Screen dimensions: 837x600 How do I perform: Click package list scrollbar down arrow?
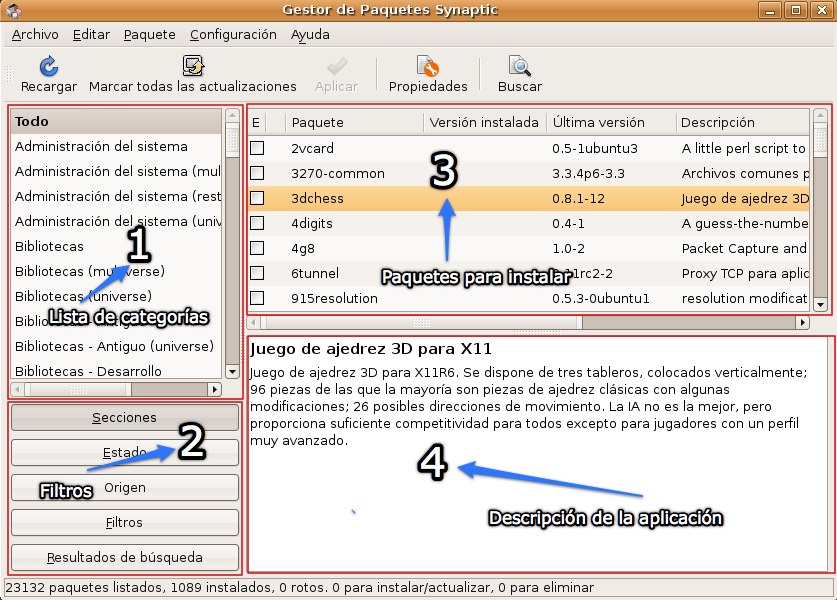point(820,304)
